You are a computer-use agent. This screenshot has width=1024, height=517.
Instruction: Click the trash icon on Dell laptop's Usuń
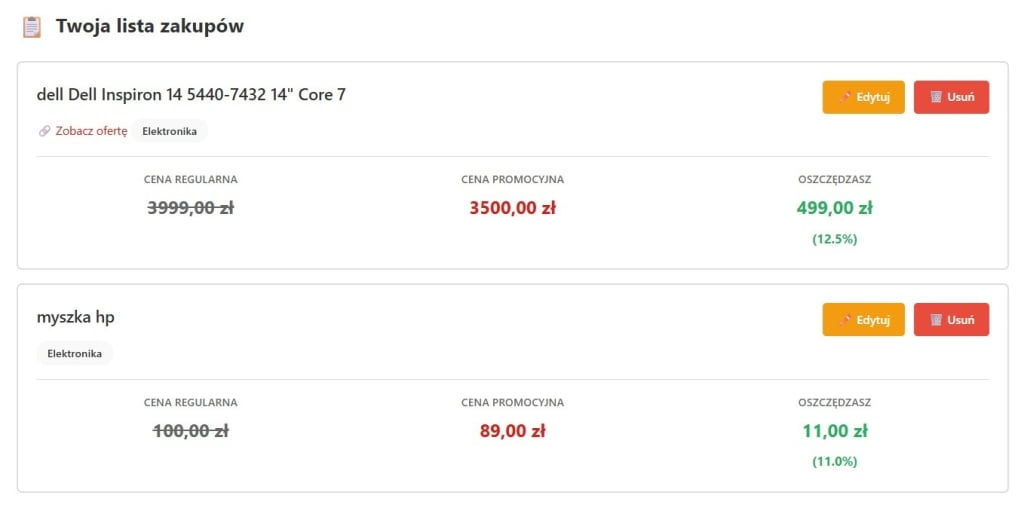click(x=936, y=97)
